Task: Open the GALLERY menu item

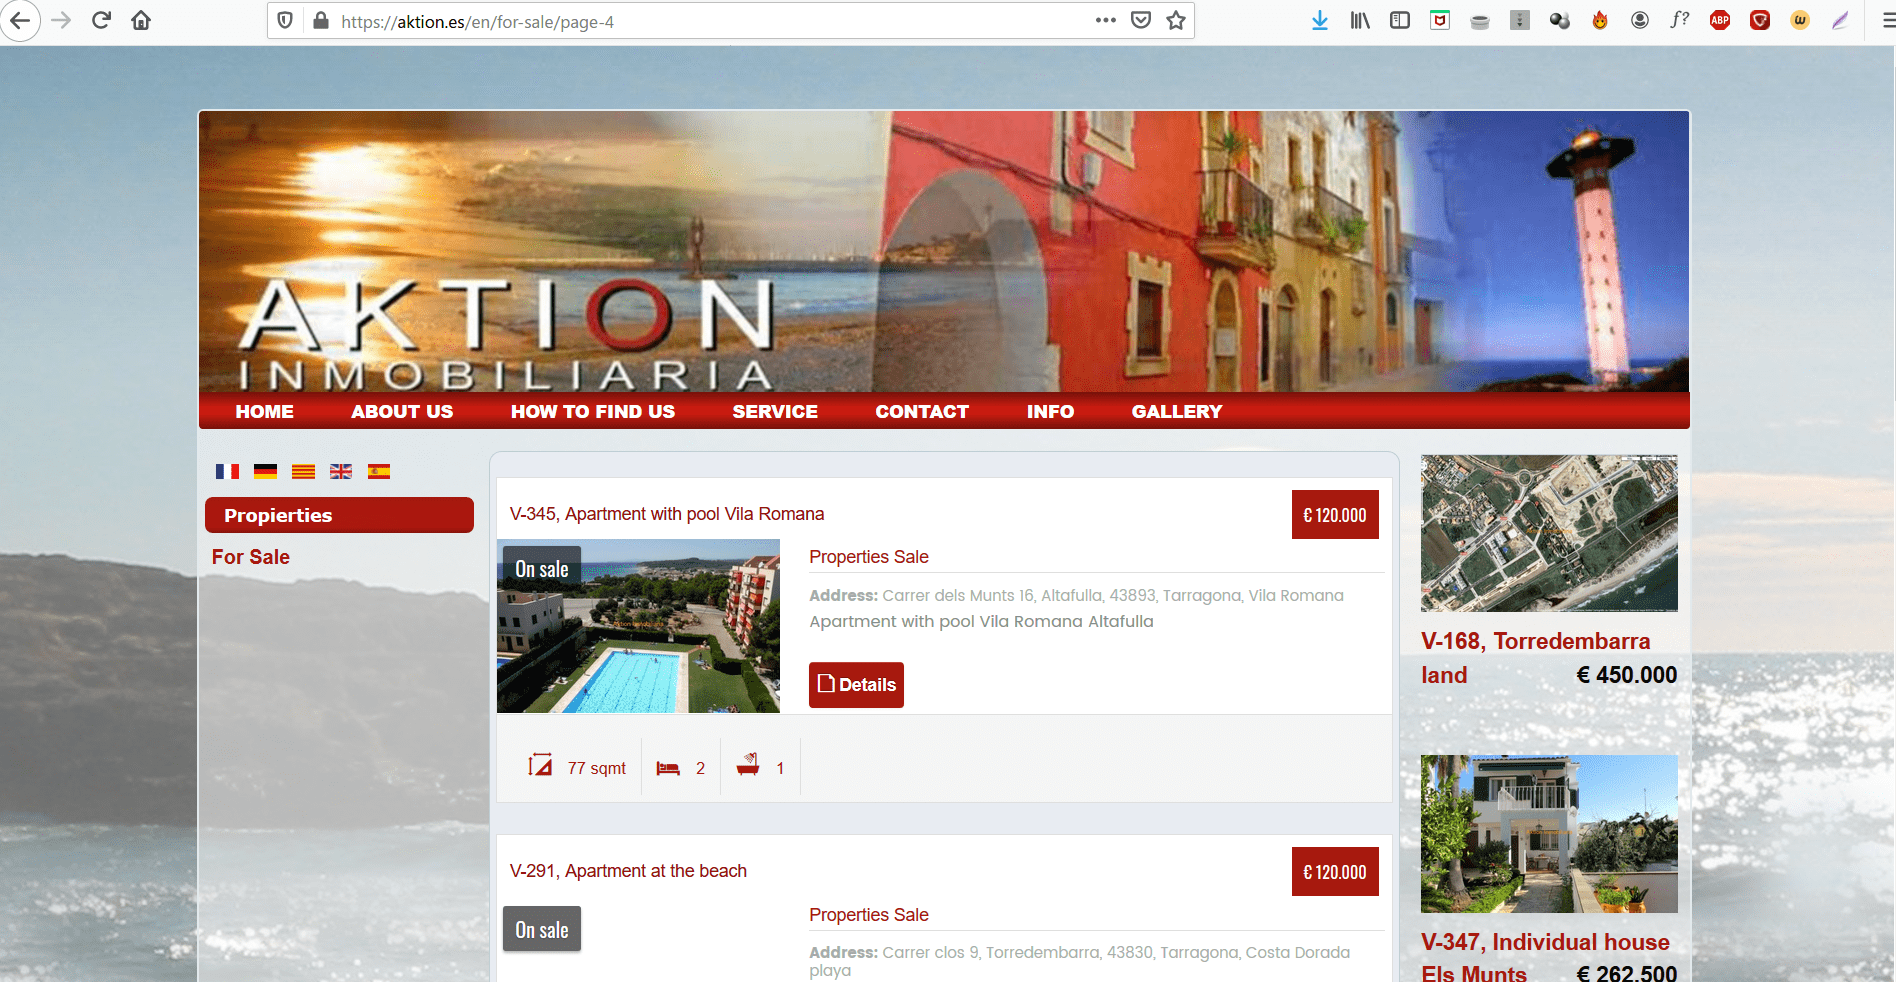Action: coord(1177,411)
